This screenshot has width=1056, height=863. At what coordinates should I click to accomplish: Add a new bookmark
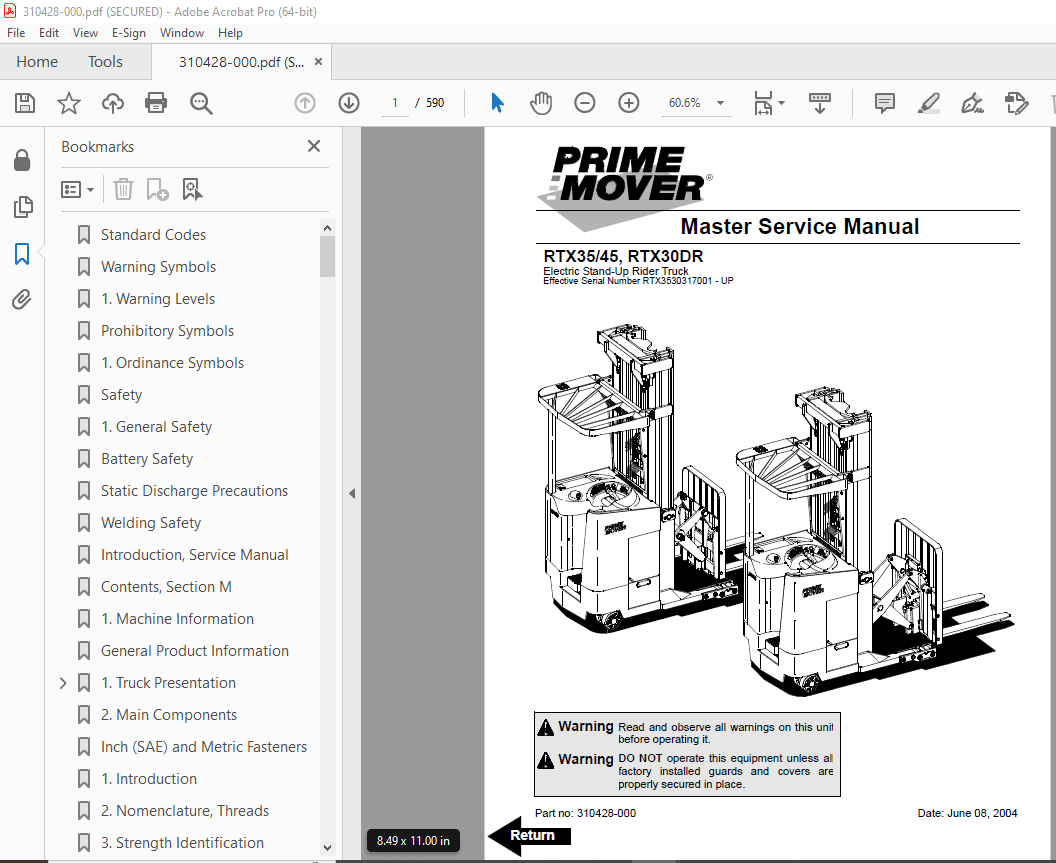[157, 189]
